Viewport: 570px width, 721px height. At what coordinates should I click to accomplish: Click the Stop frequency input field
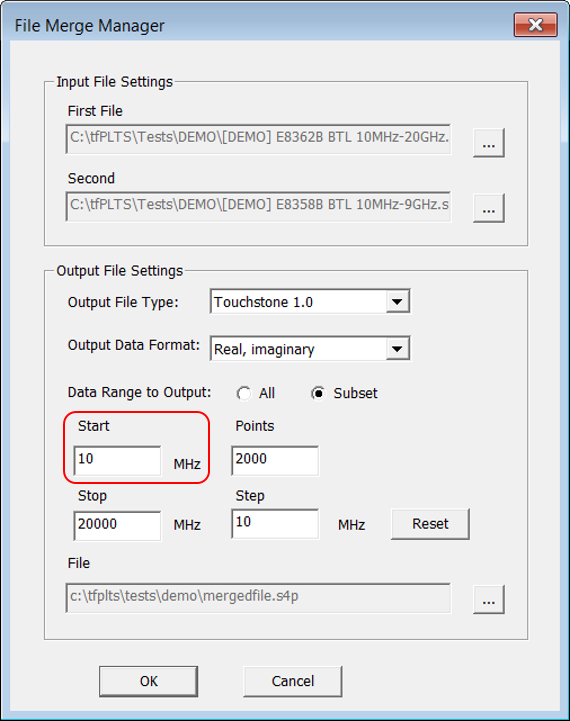click(x=117, y=526)
